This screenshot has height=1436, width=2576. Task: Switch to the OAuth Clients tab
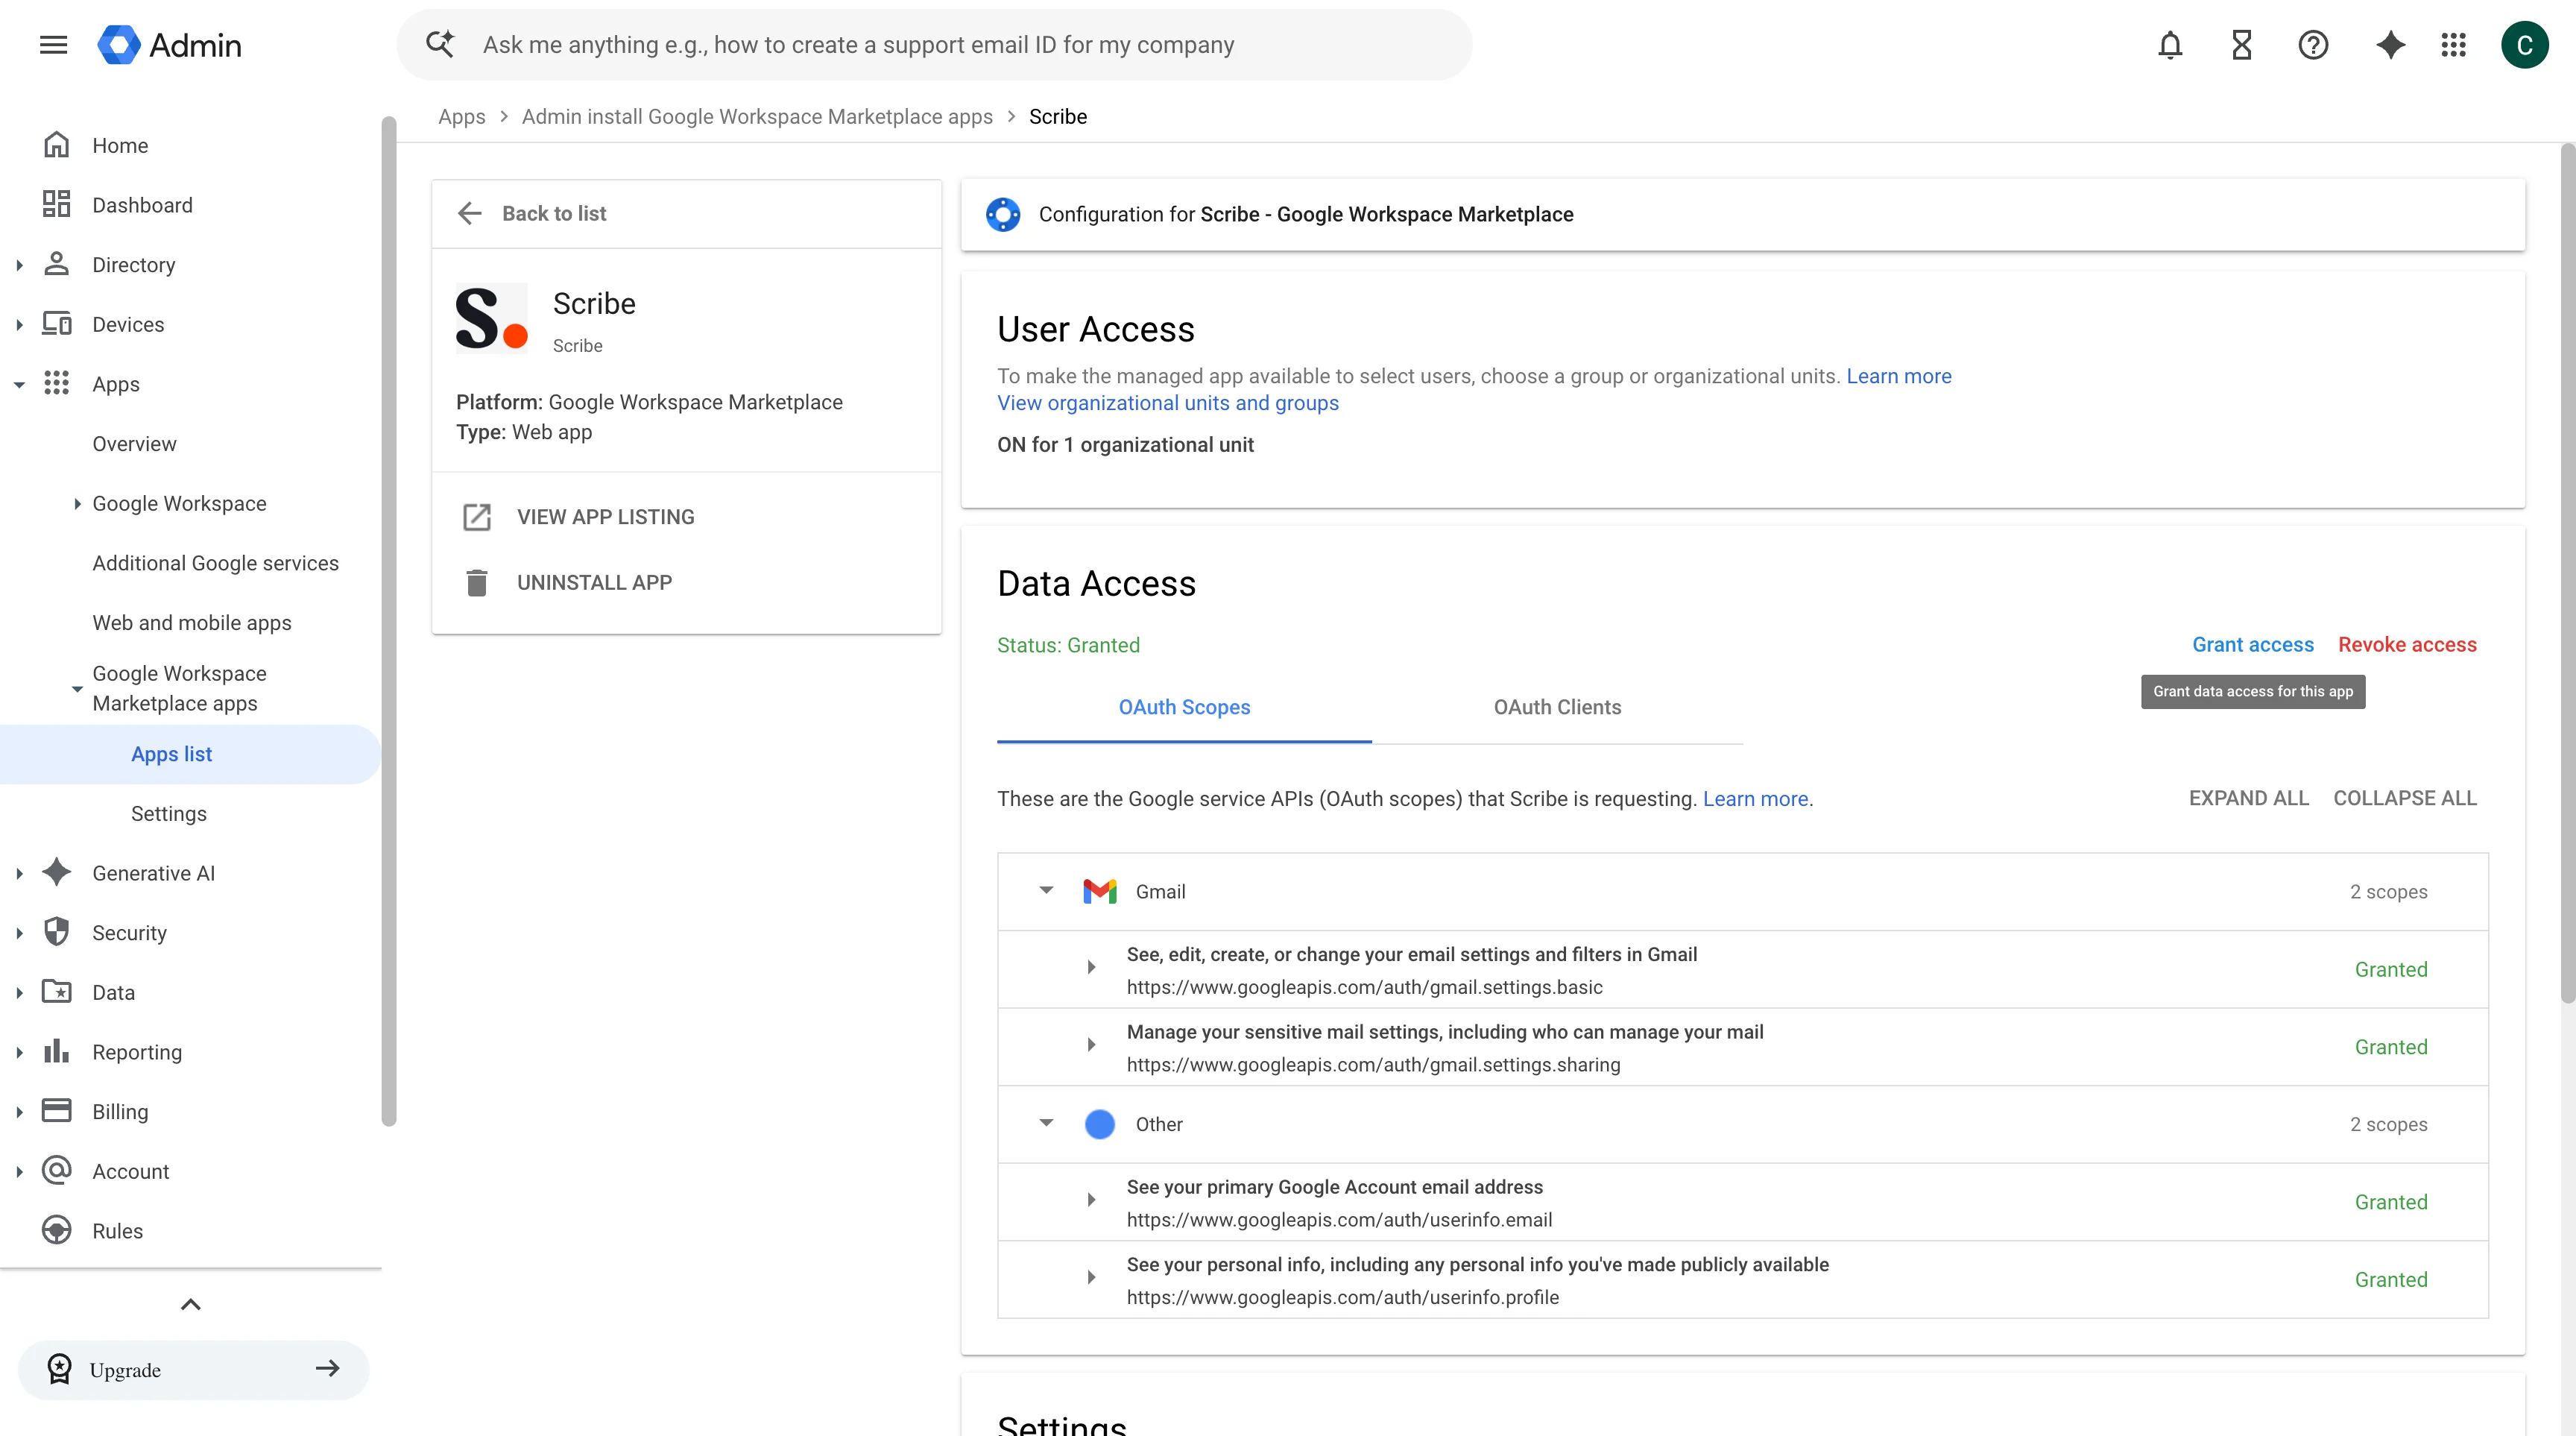1557,707
